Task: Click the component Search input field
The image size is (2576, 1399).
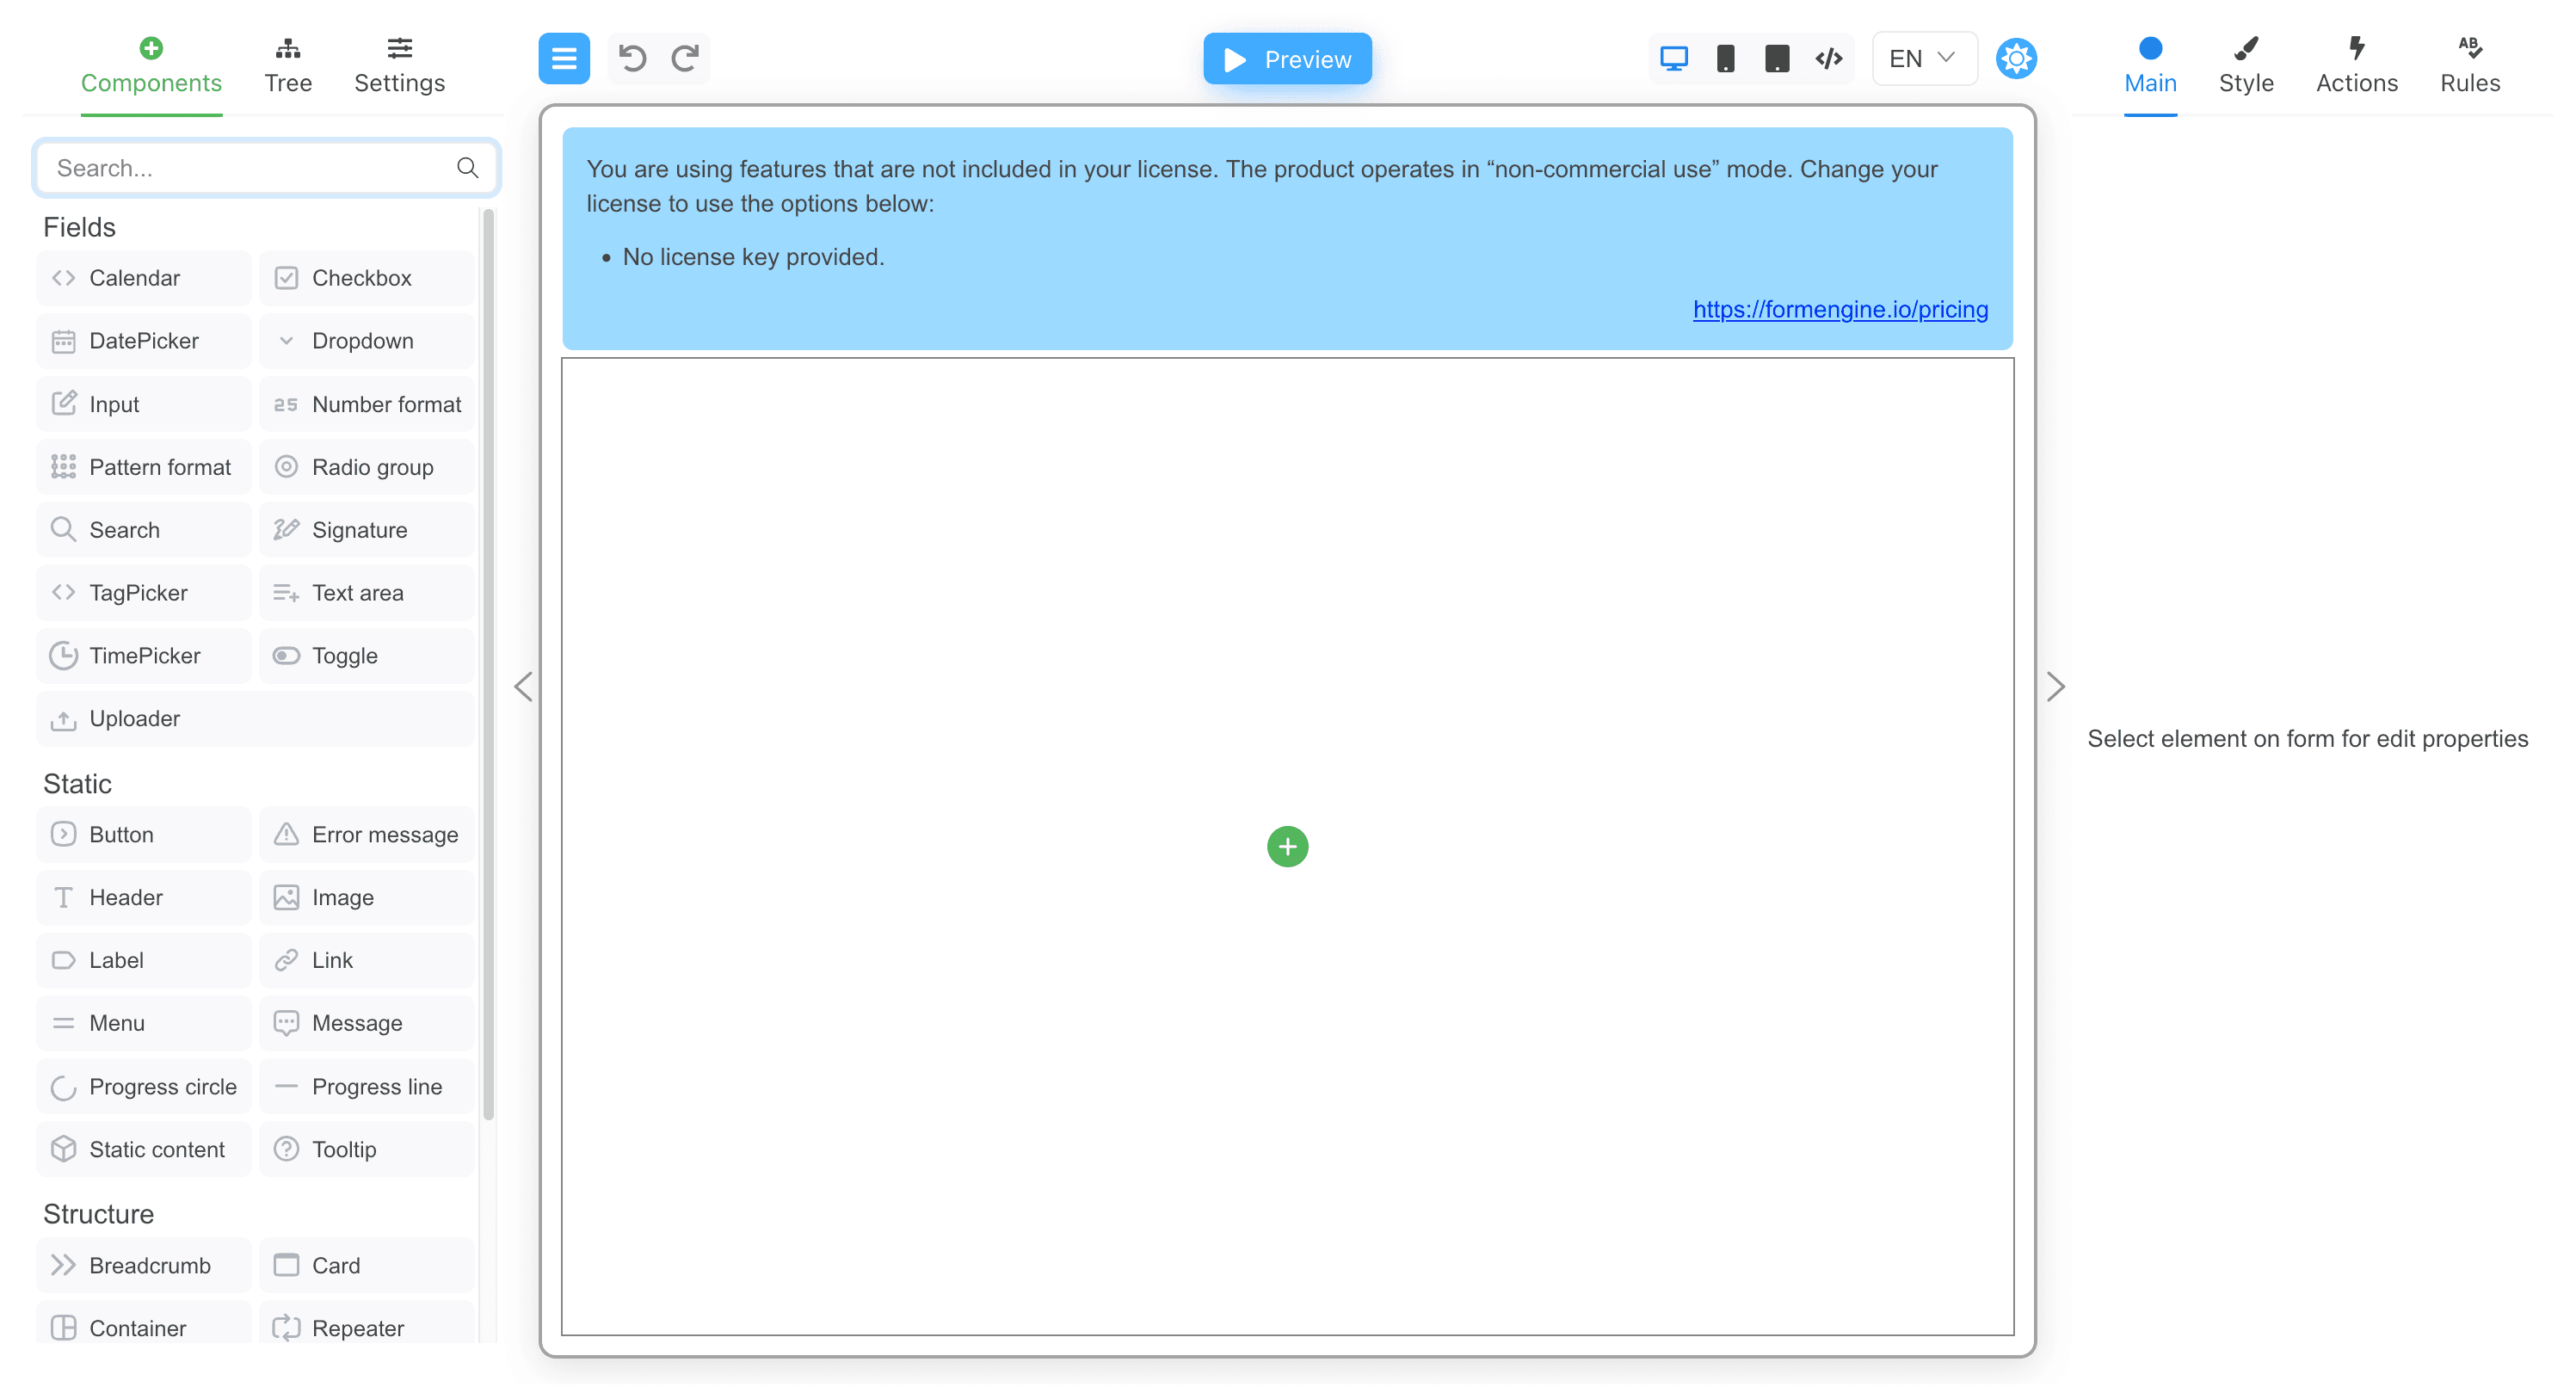Action: 250,168
